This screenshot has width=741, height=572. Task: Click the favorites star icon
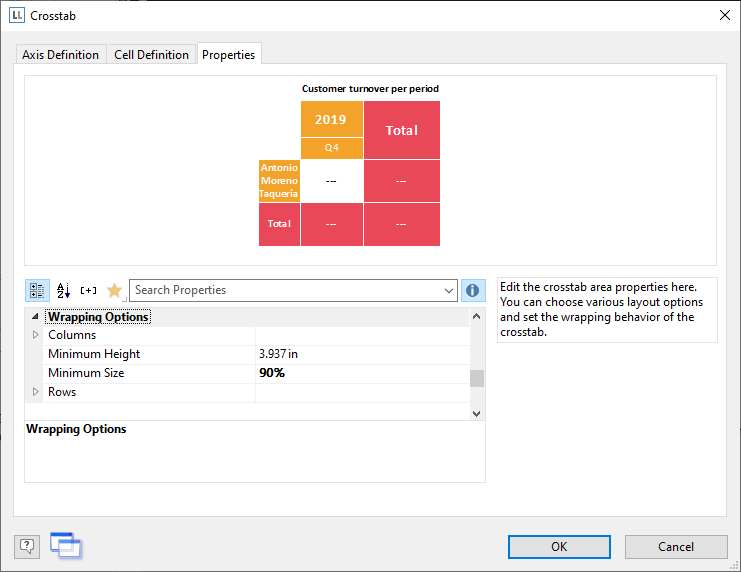pos(114,290)
